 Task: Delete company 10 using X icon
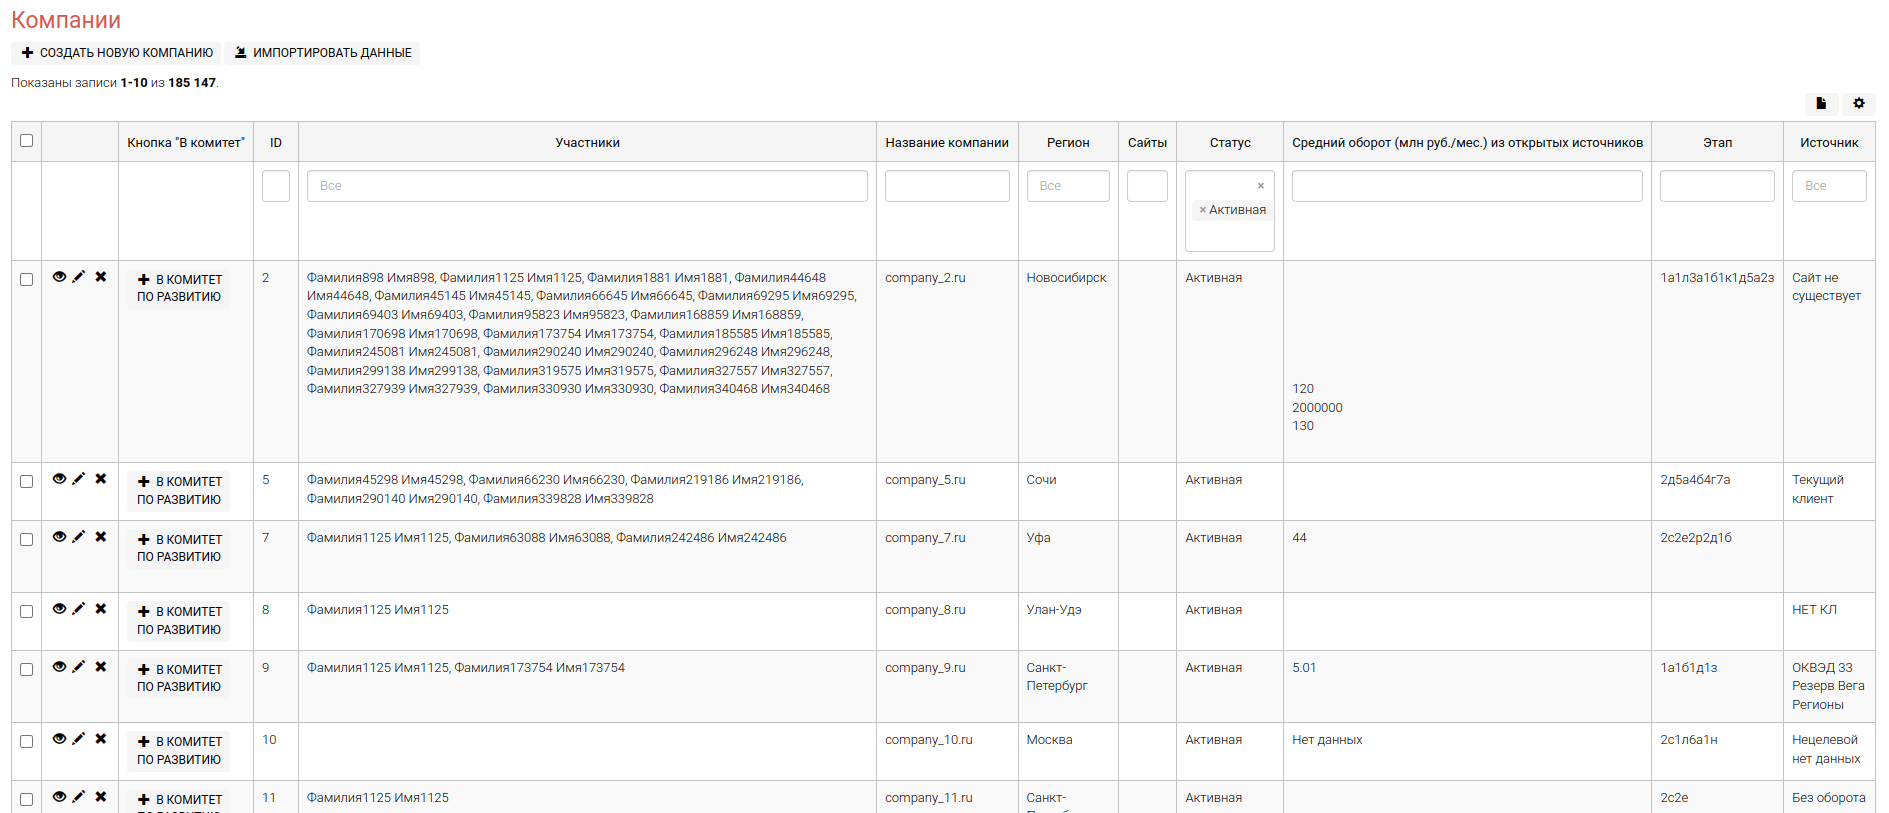tap(101, 739)
